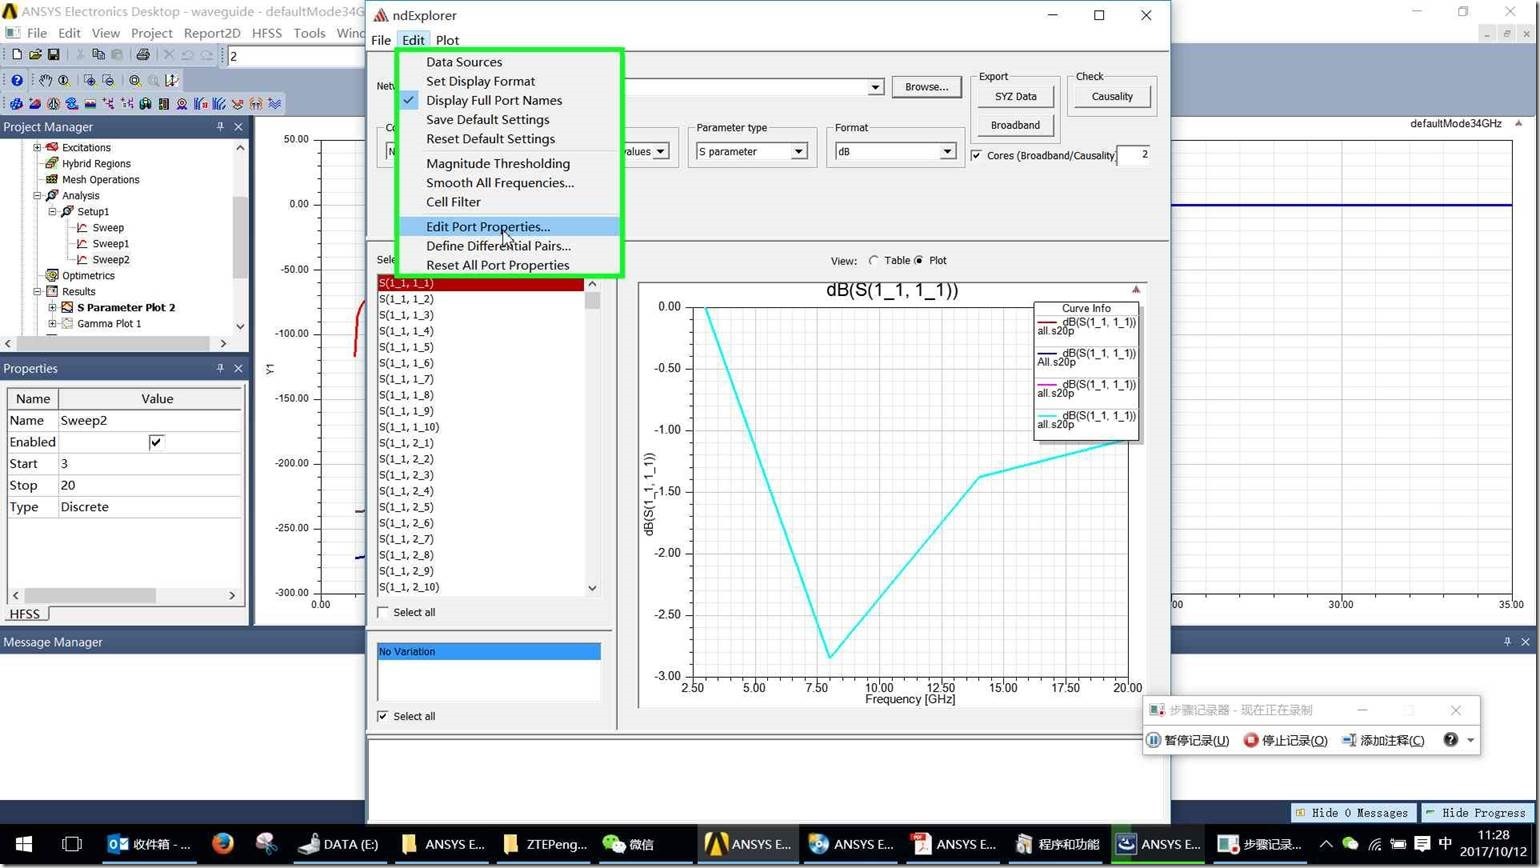
Task: Click the Fit All magnifier icon
Action: point(135,80)
